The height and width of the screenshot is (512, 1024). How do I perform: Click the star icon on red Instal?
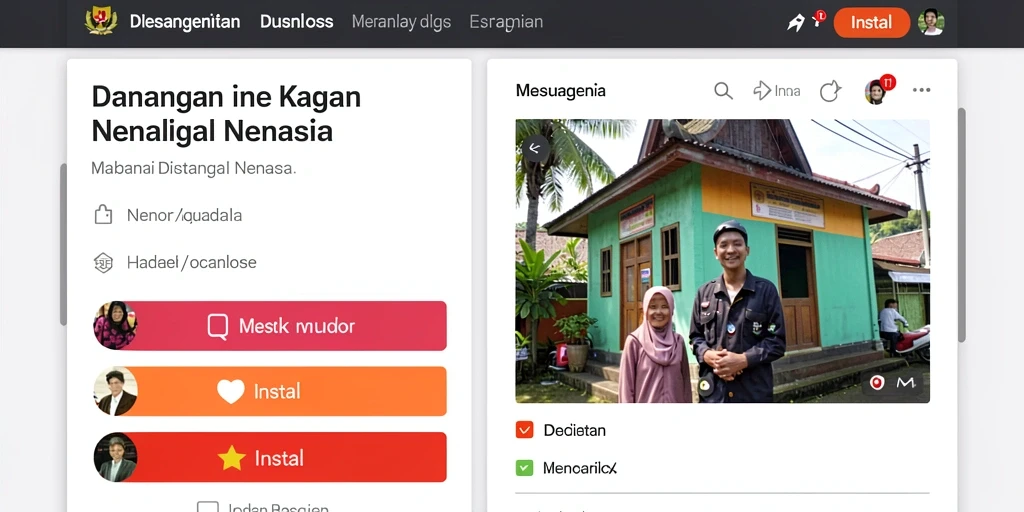tap(231, 458)
